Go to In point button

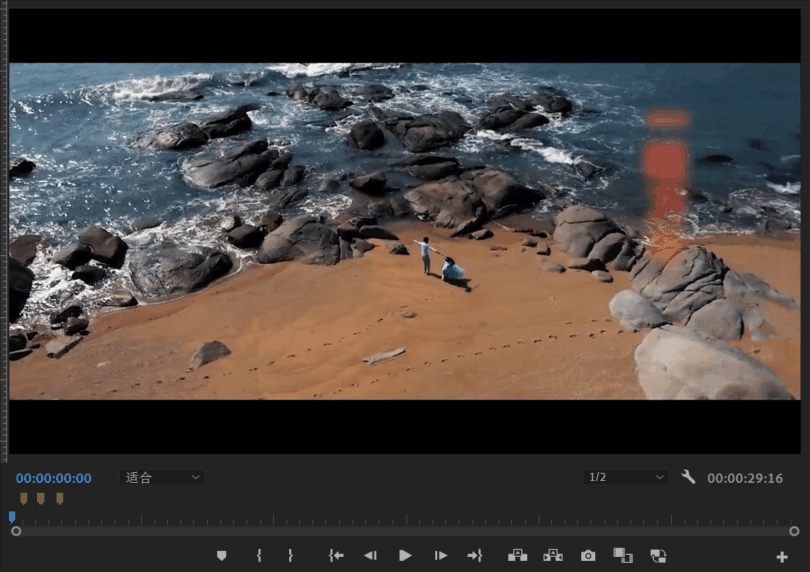point(336,556)
